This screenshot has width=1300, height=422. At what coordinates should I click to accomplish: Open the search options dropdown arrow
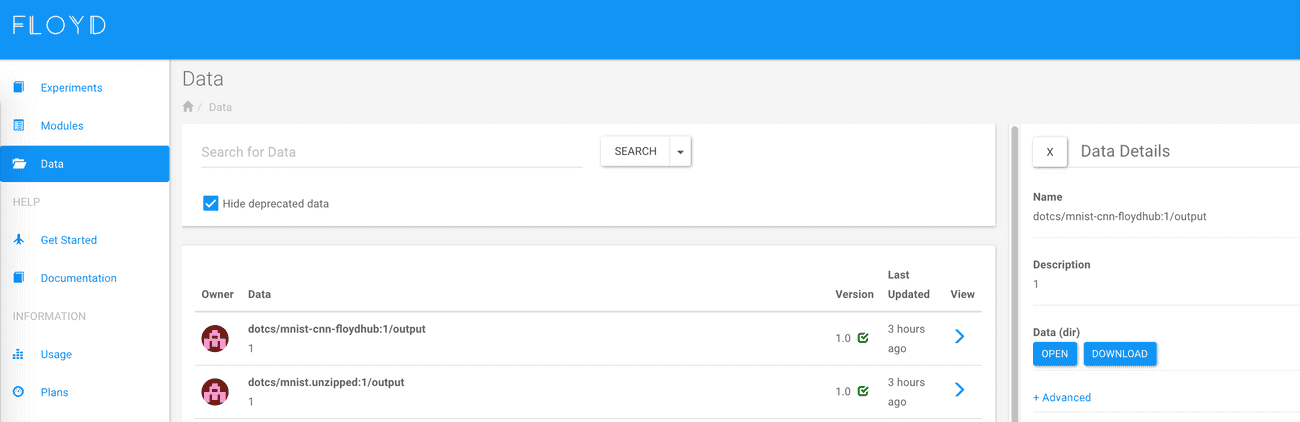[680, 152]
